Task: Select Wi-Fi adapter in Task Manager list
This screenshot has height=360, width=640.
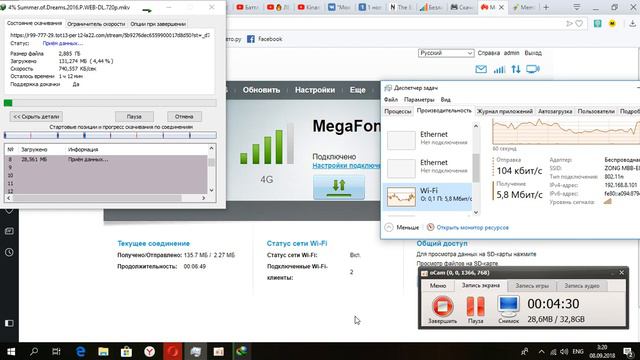Action: tap(427, 196)
